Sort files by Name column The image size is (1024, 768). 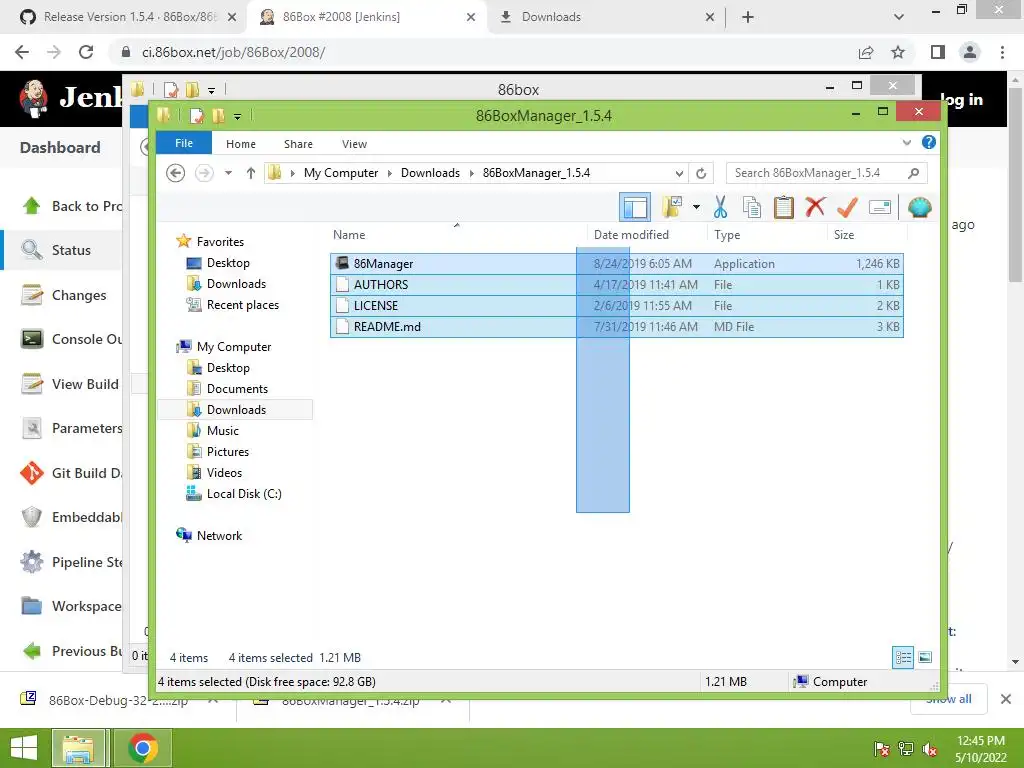[x=349, y=234]
